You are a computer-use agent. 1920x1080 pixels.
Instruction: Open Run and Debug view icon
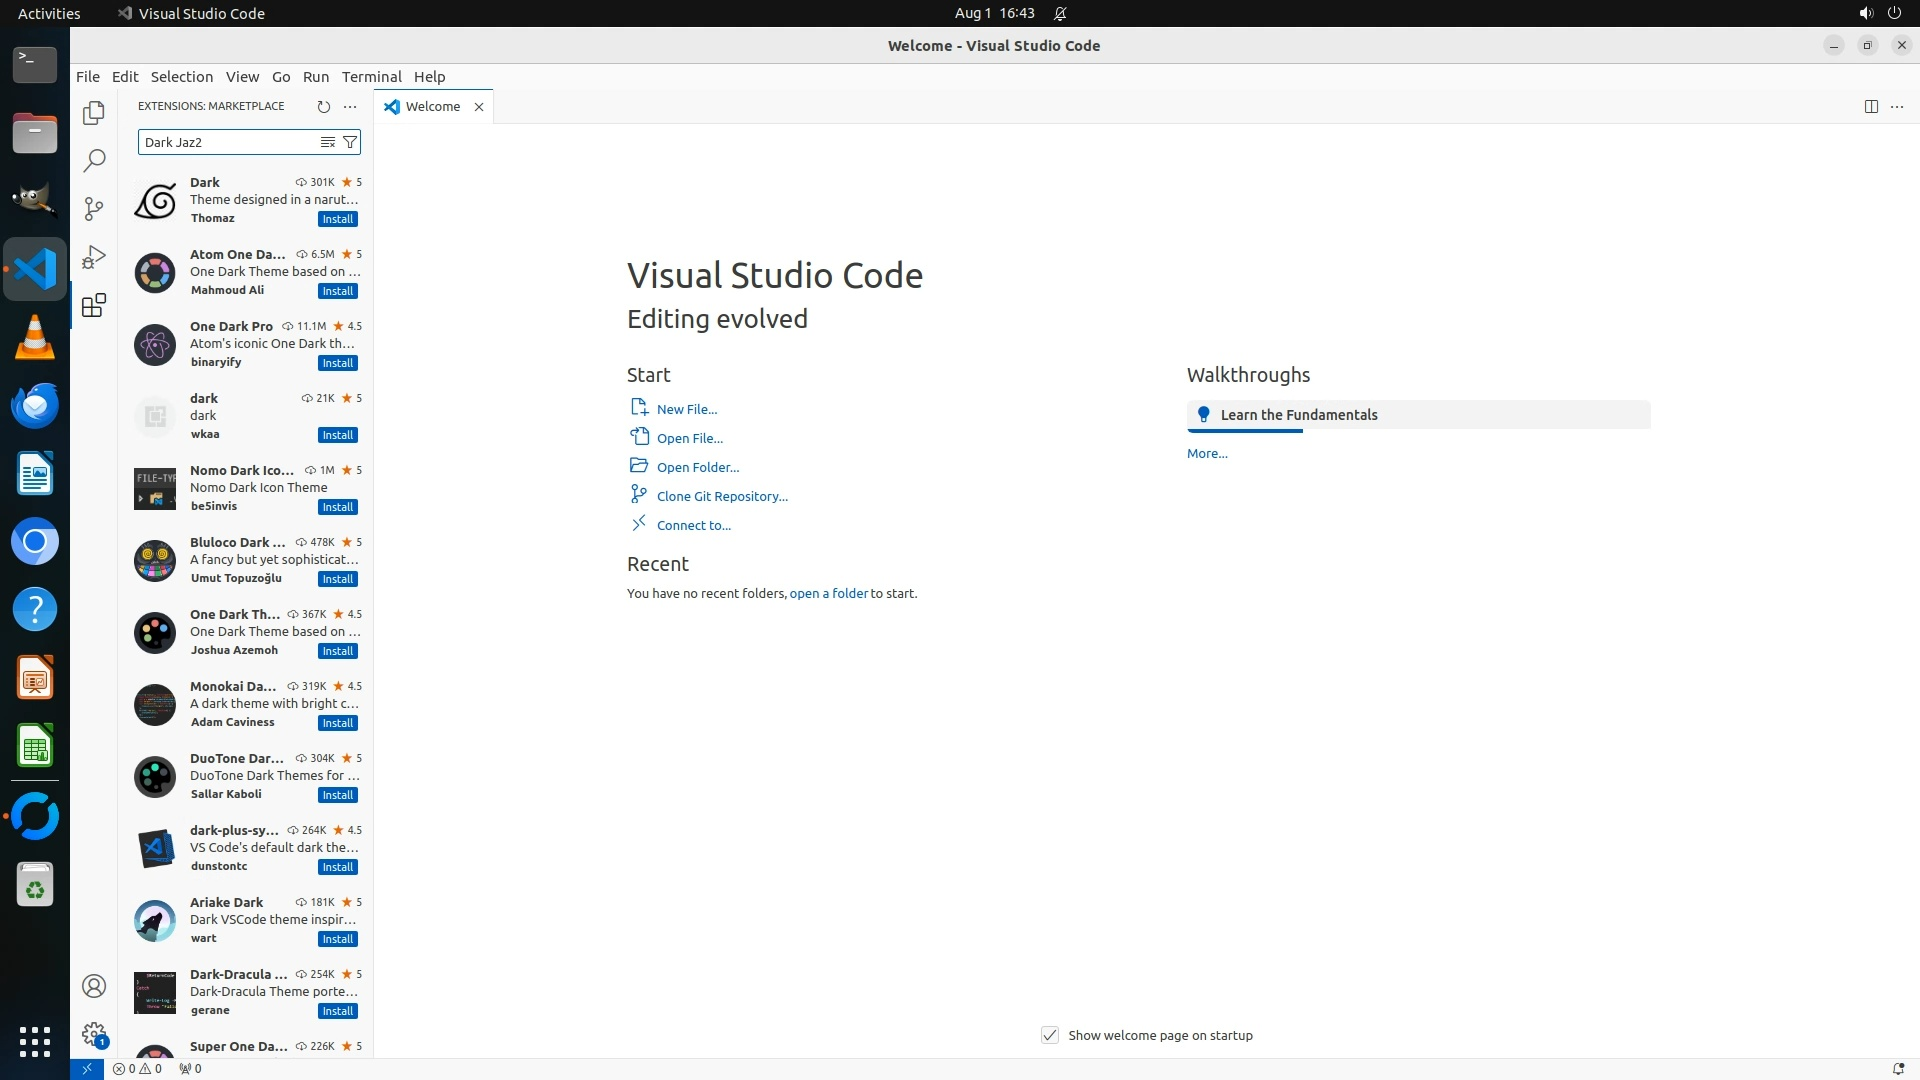93,257
